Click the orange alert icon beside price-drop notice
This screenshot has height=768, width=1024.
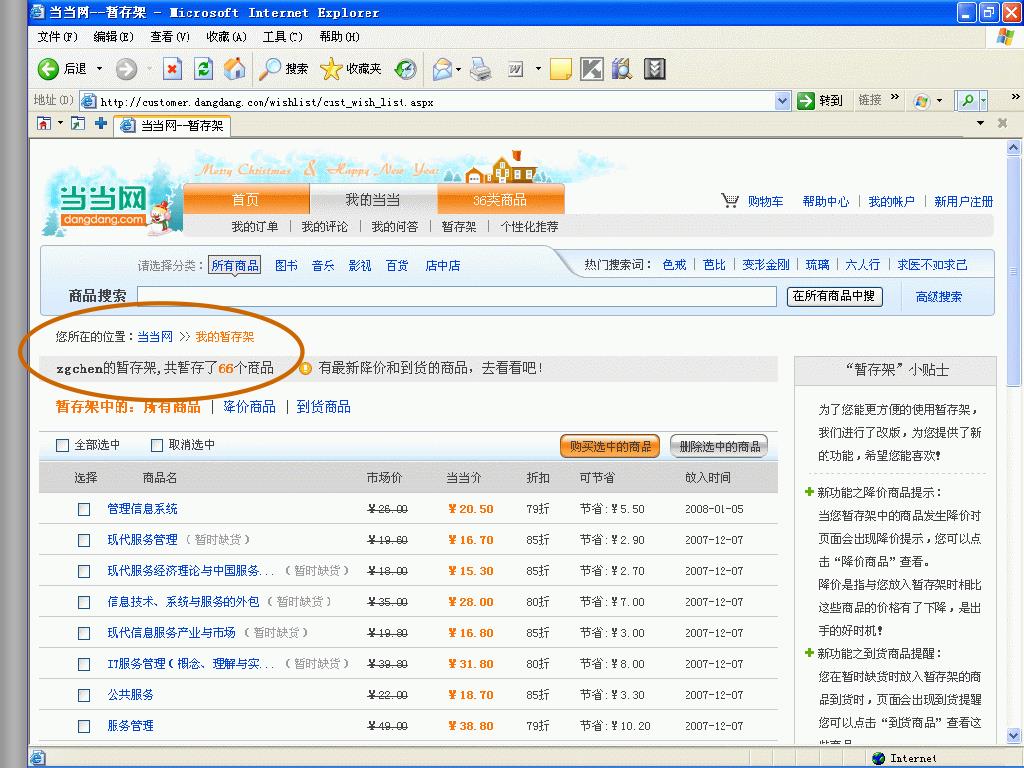[305, 368]
